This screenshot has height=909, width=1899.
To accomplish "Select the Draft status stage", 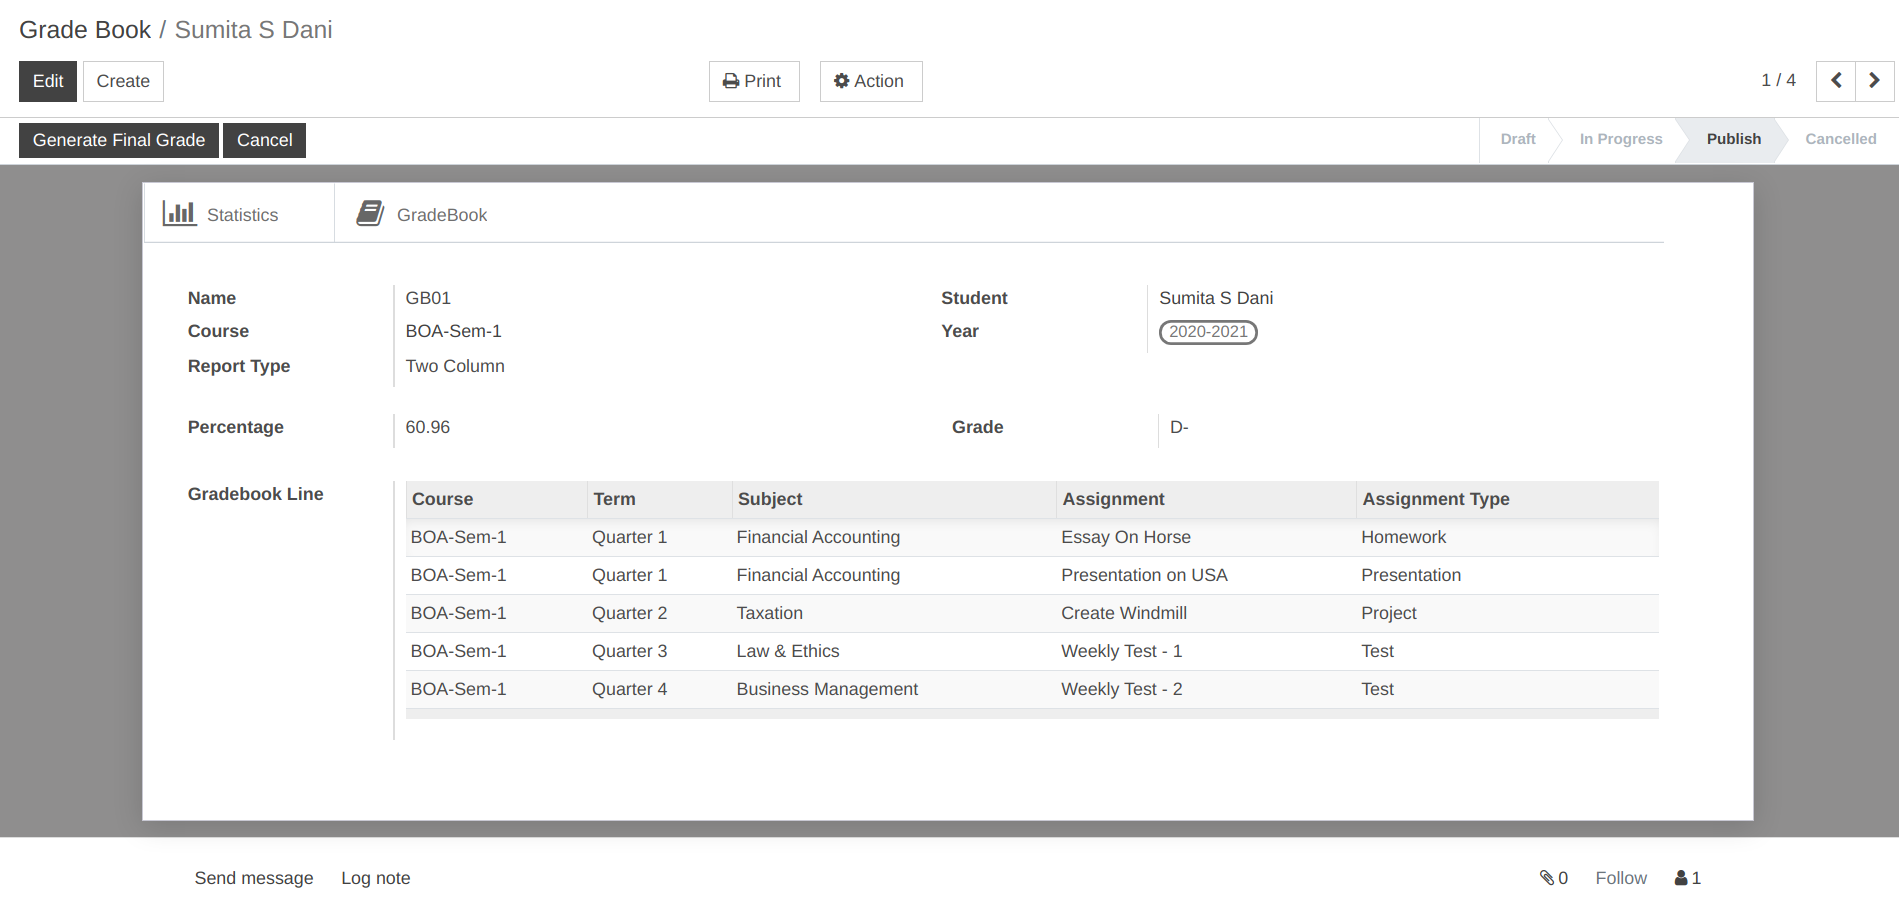I will (1518, 139).
